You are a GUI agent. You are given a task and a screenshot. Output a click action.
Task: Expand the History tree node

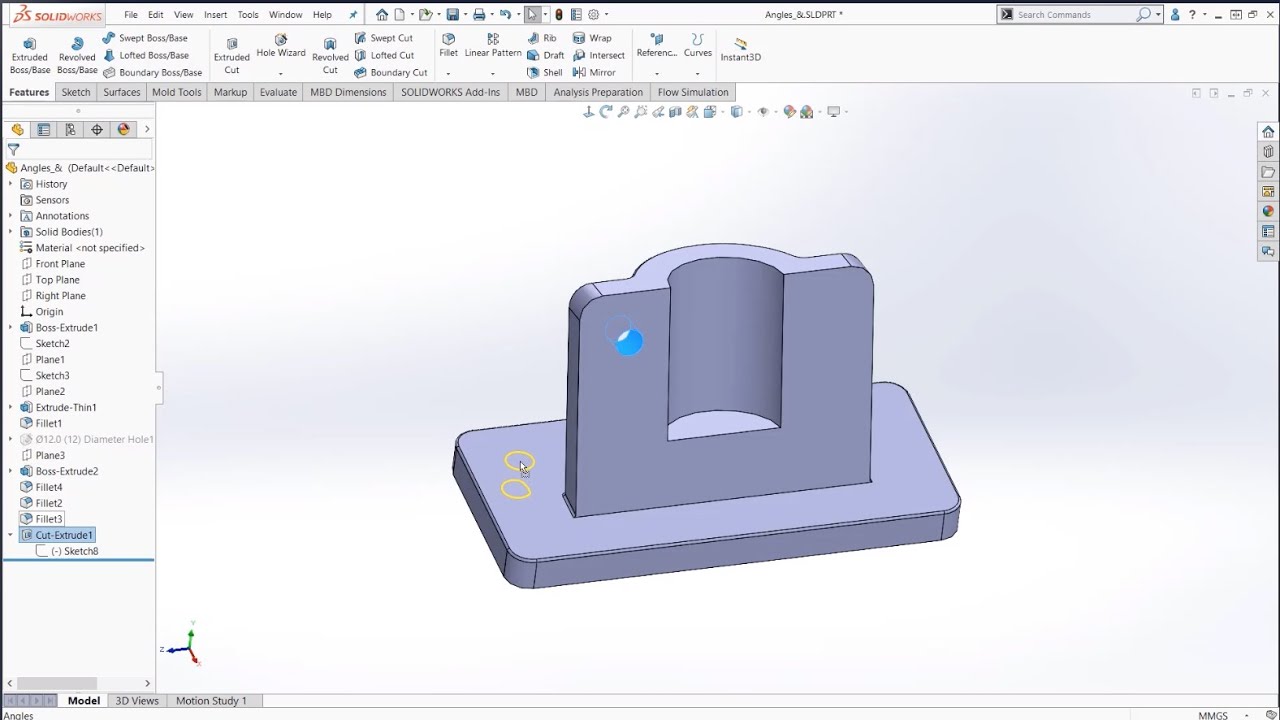[11, 184]
